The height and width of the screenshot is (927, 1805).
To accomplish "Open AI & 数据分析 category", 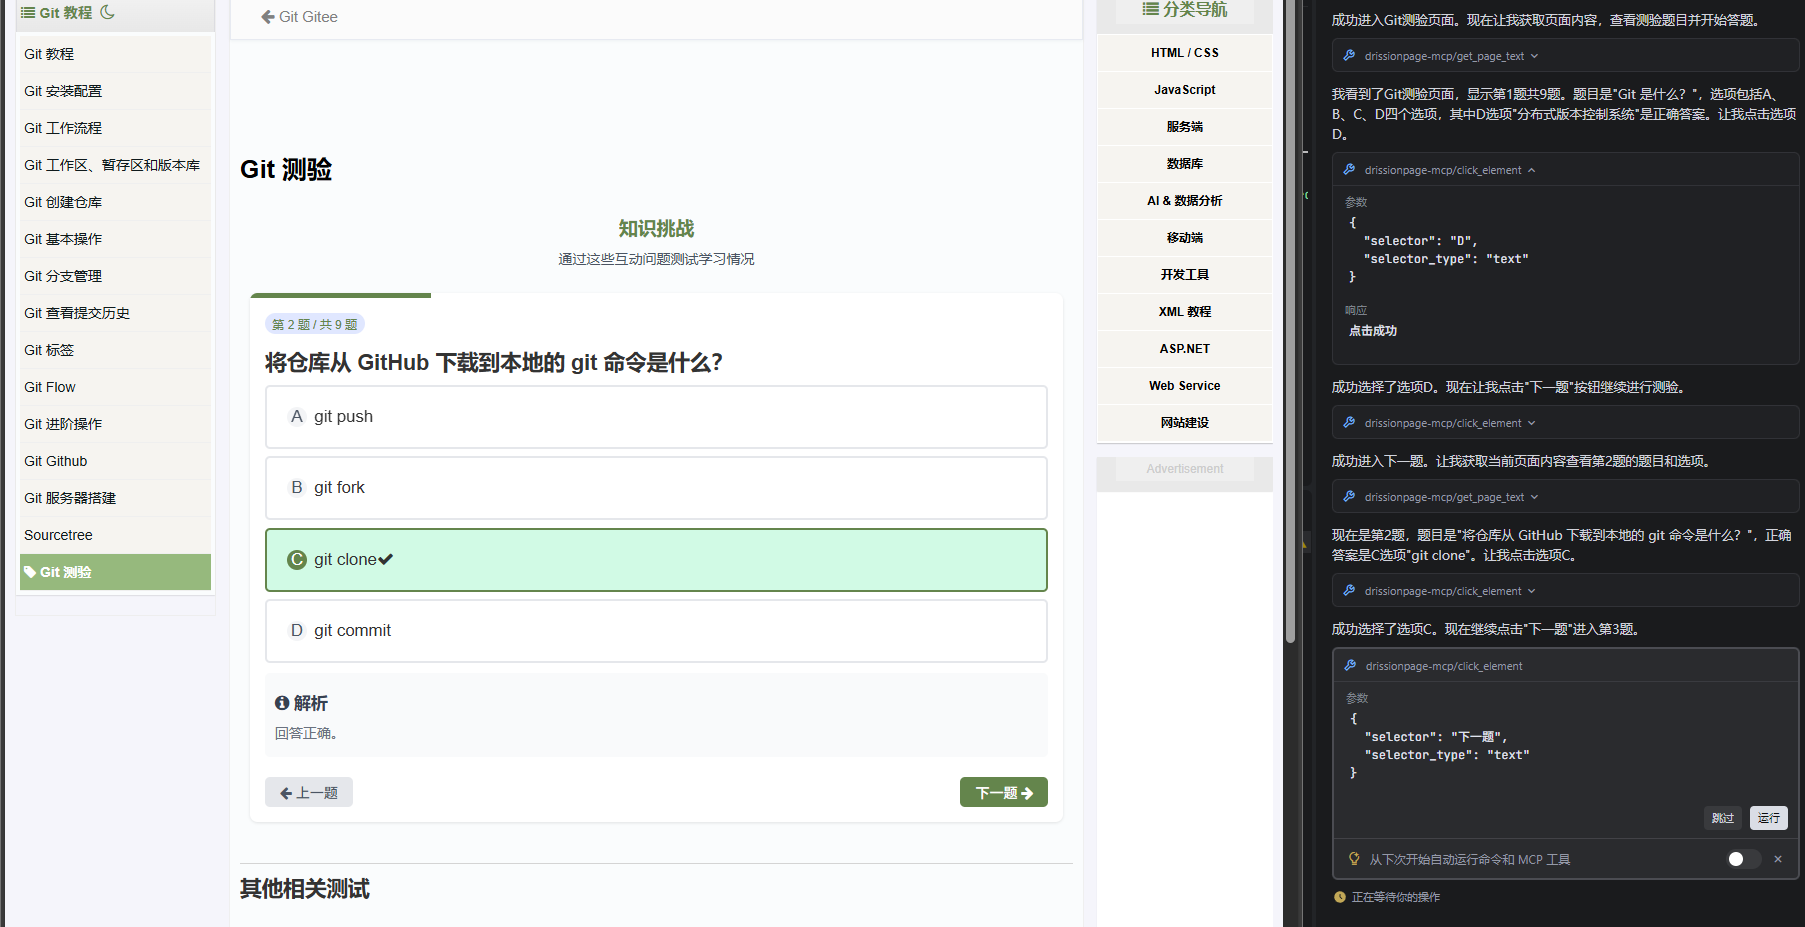I will (x=1185, y=201).
